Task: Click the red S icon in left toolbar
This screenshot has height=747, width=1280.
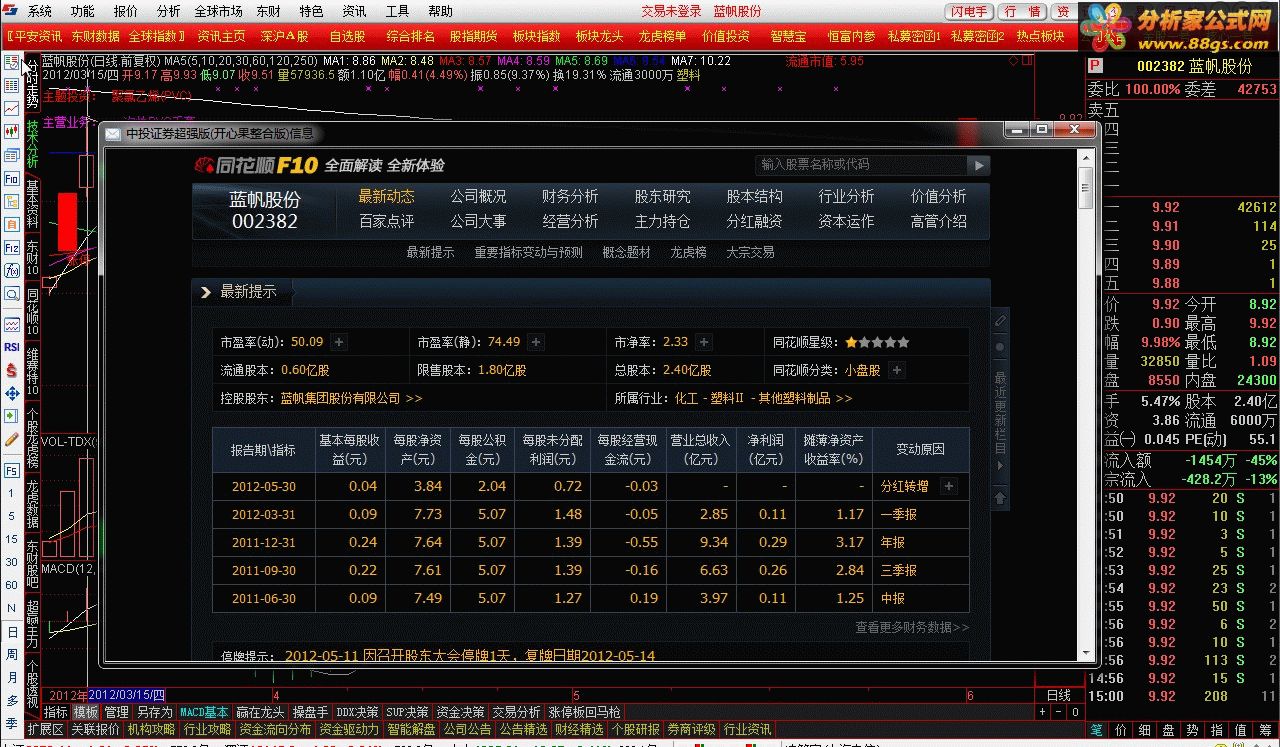Action: 11,370
